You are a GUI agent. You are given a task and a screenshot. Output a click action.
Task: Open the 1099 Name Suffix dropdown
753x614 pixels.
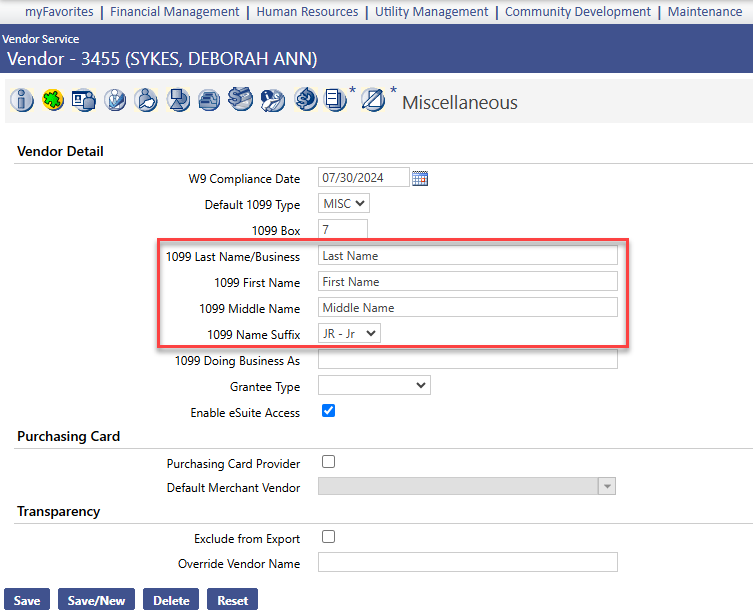(x=349, y=333)
